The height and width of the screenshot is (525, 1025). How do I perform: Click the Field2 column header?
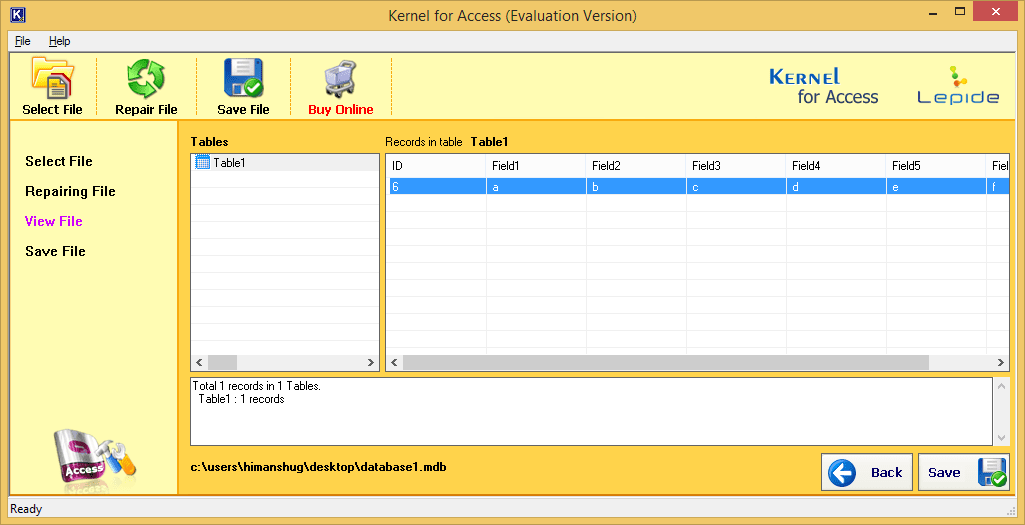(636, 166)
